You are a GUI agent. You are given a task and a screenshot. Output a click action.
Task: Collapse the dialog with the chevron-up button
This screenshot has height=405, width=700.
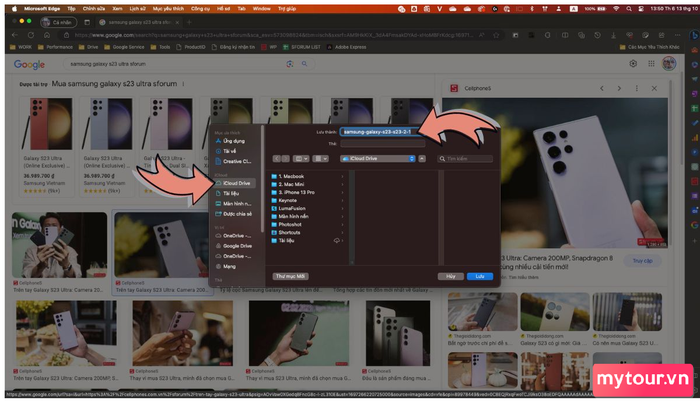(422, 159)
